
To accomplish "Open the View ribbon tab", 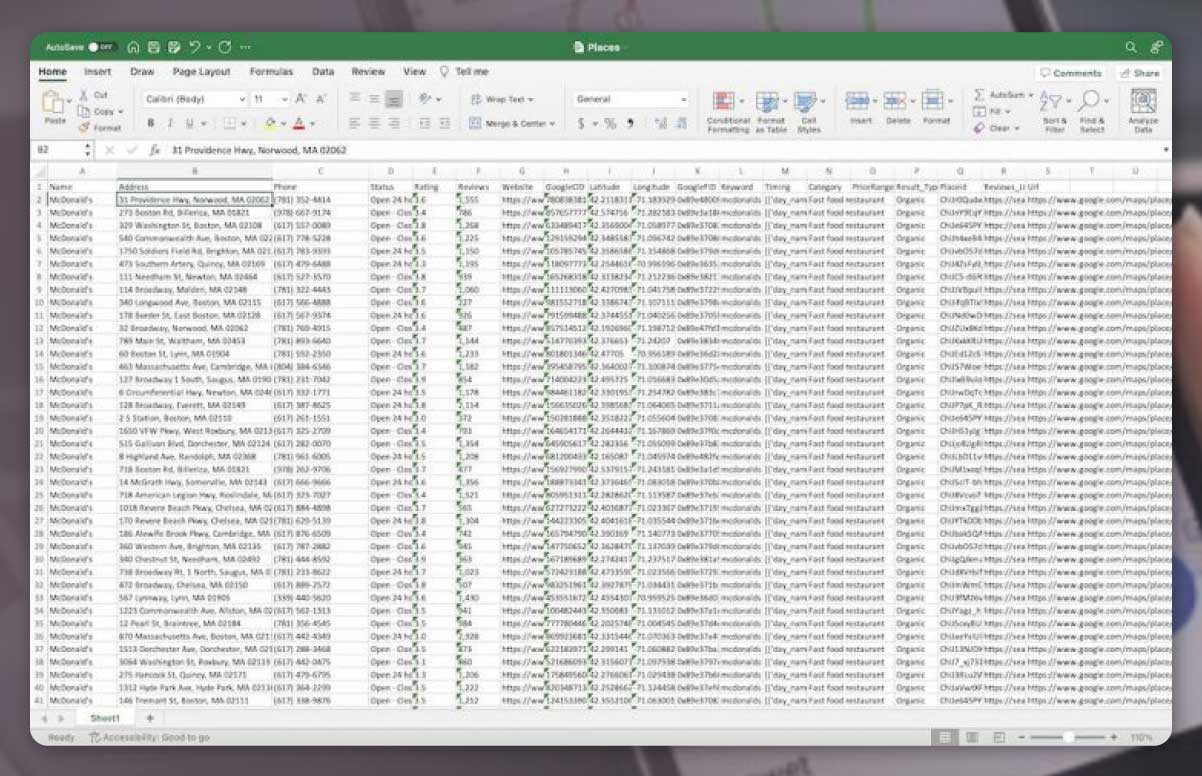I will click(415, 72).
